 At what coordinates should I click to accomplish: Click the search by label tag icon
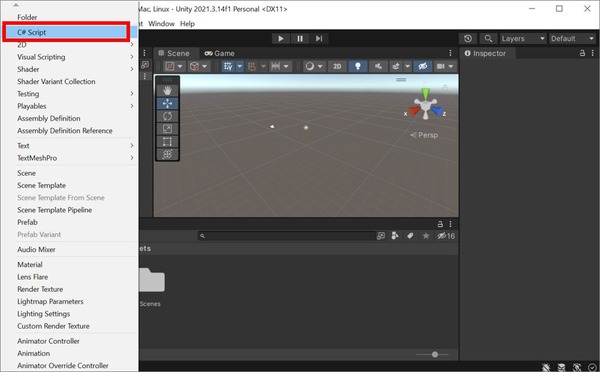point(410,236)
